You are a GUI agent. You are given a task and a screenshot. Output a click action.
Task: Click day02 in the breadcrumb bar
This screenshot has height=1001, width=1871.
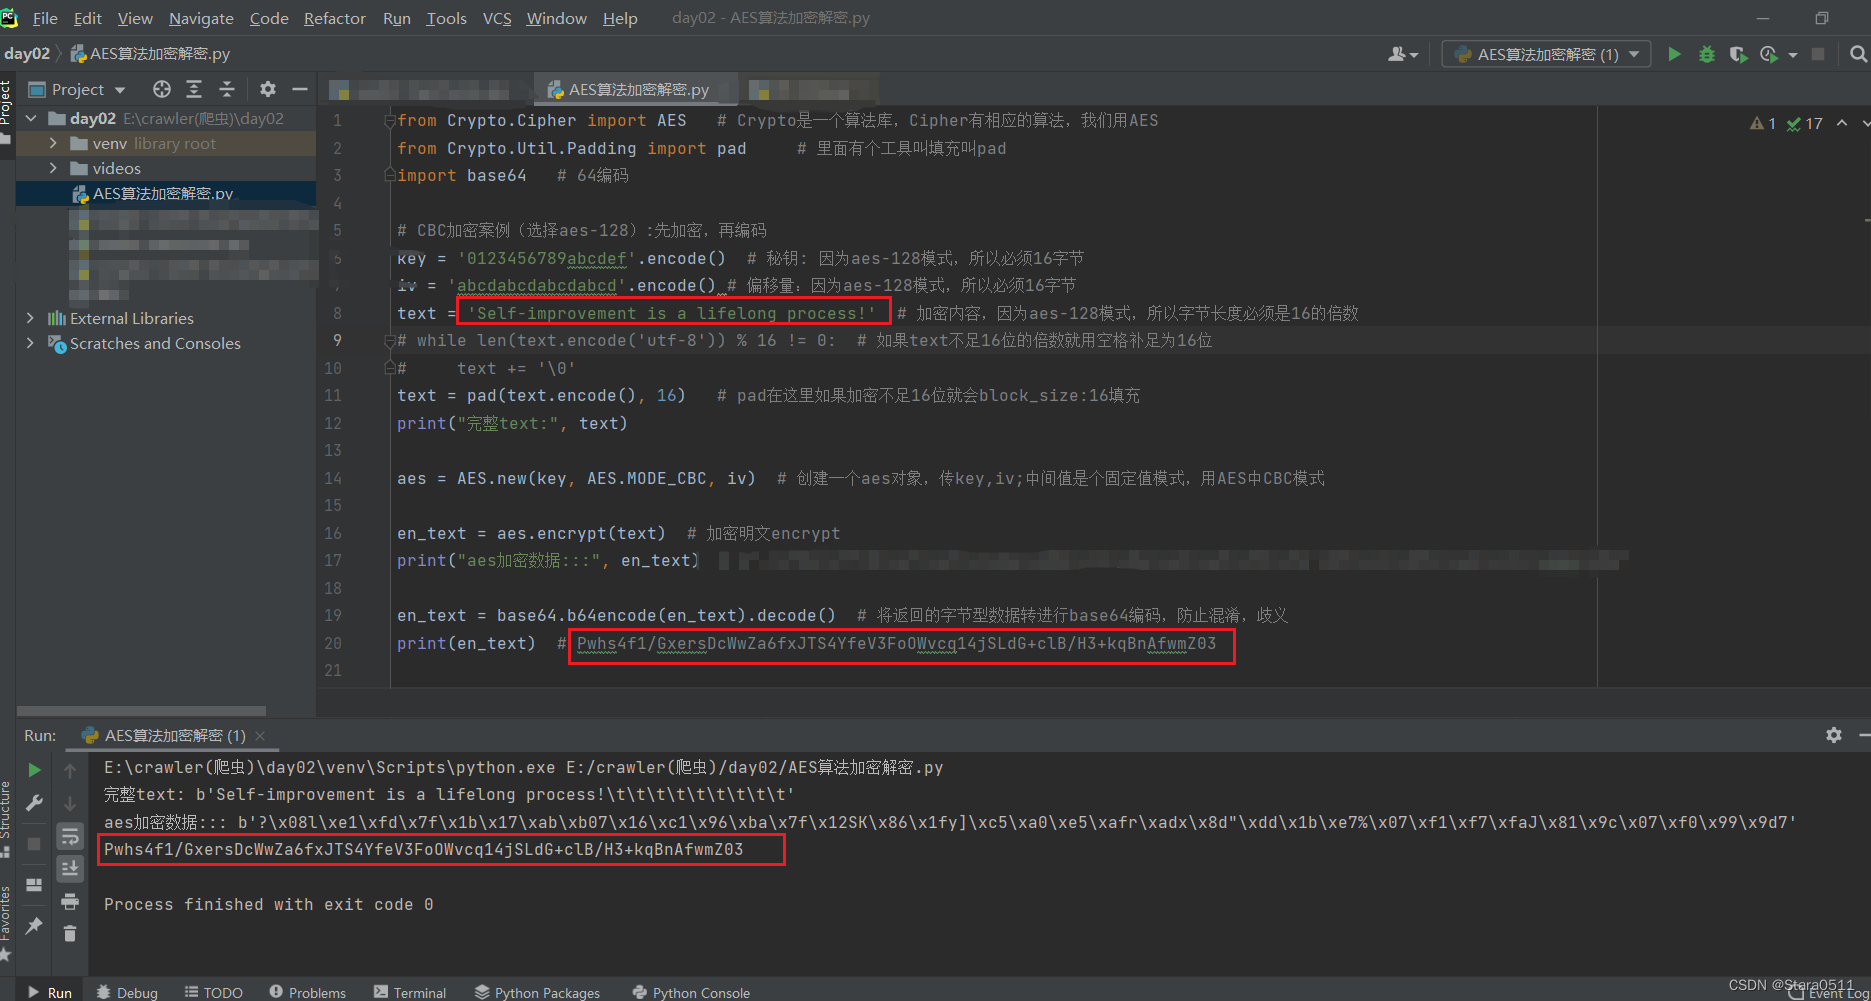(27, 54)
